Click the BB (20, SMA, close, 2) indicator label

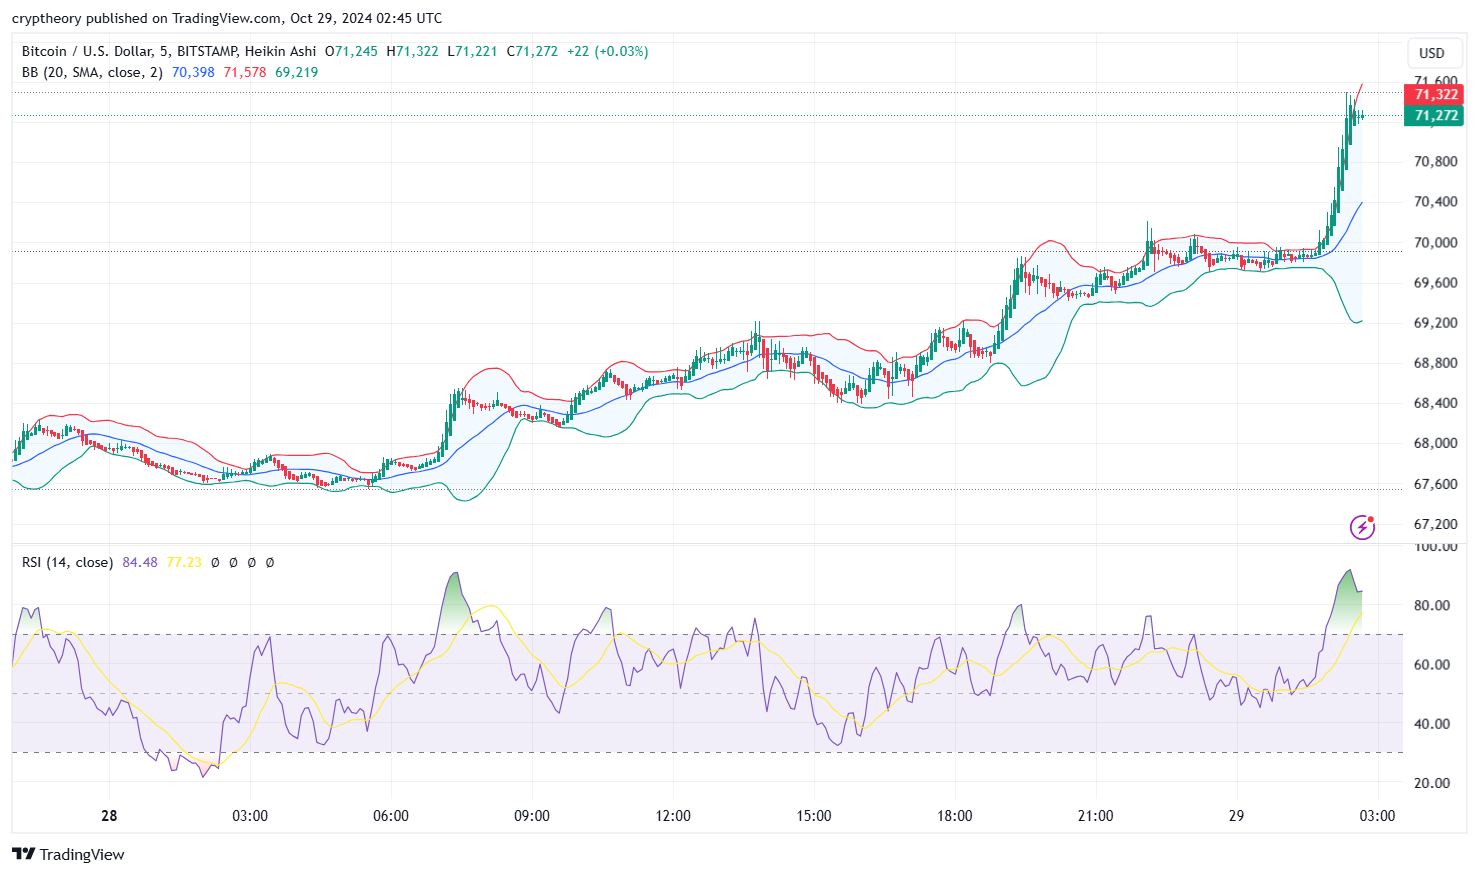(92, 72)
